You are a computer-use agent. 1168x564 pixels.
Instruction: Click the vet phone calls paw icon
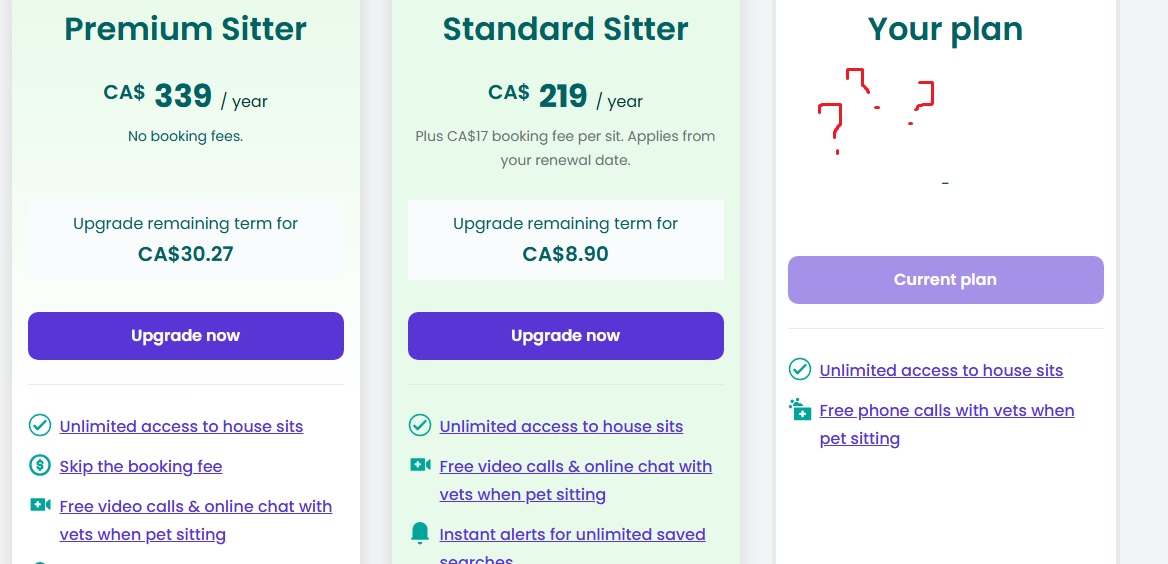[x=800, y=410]
